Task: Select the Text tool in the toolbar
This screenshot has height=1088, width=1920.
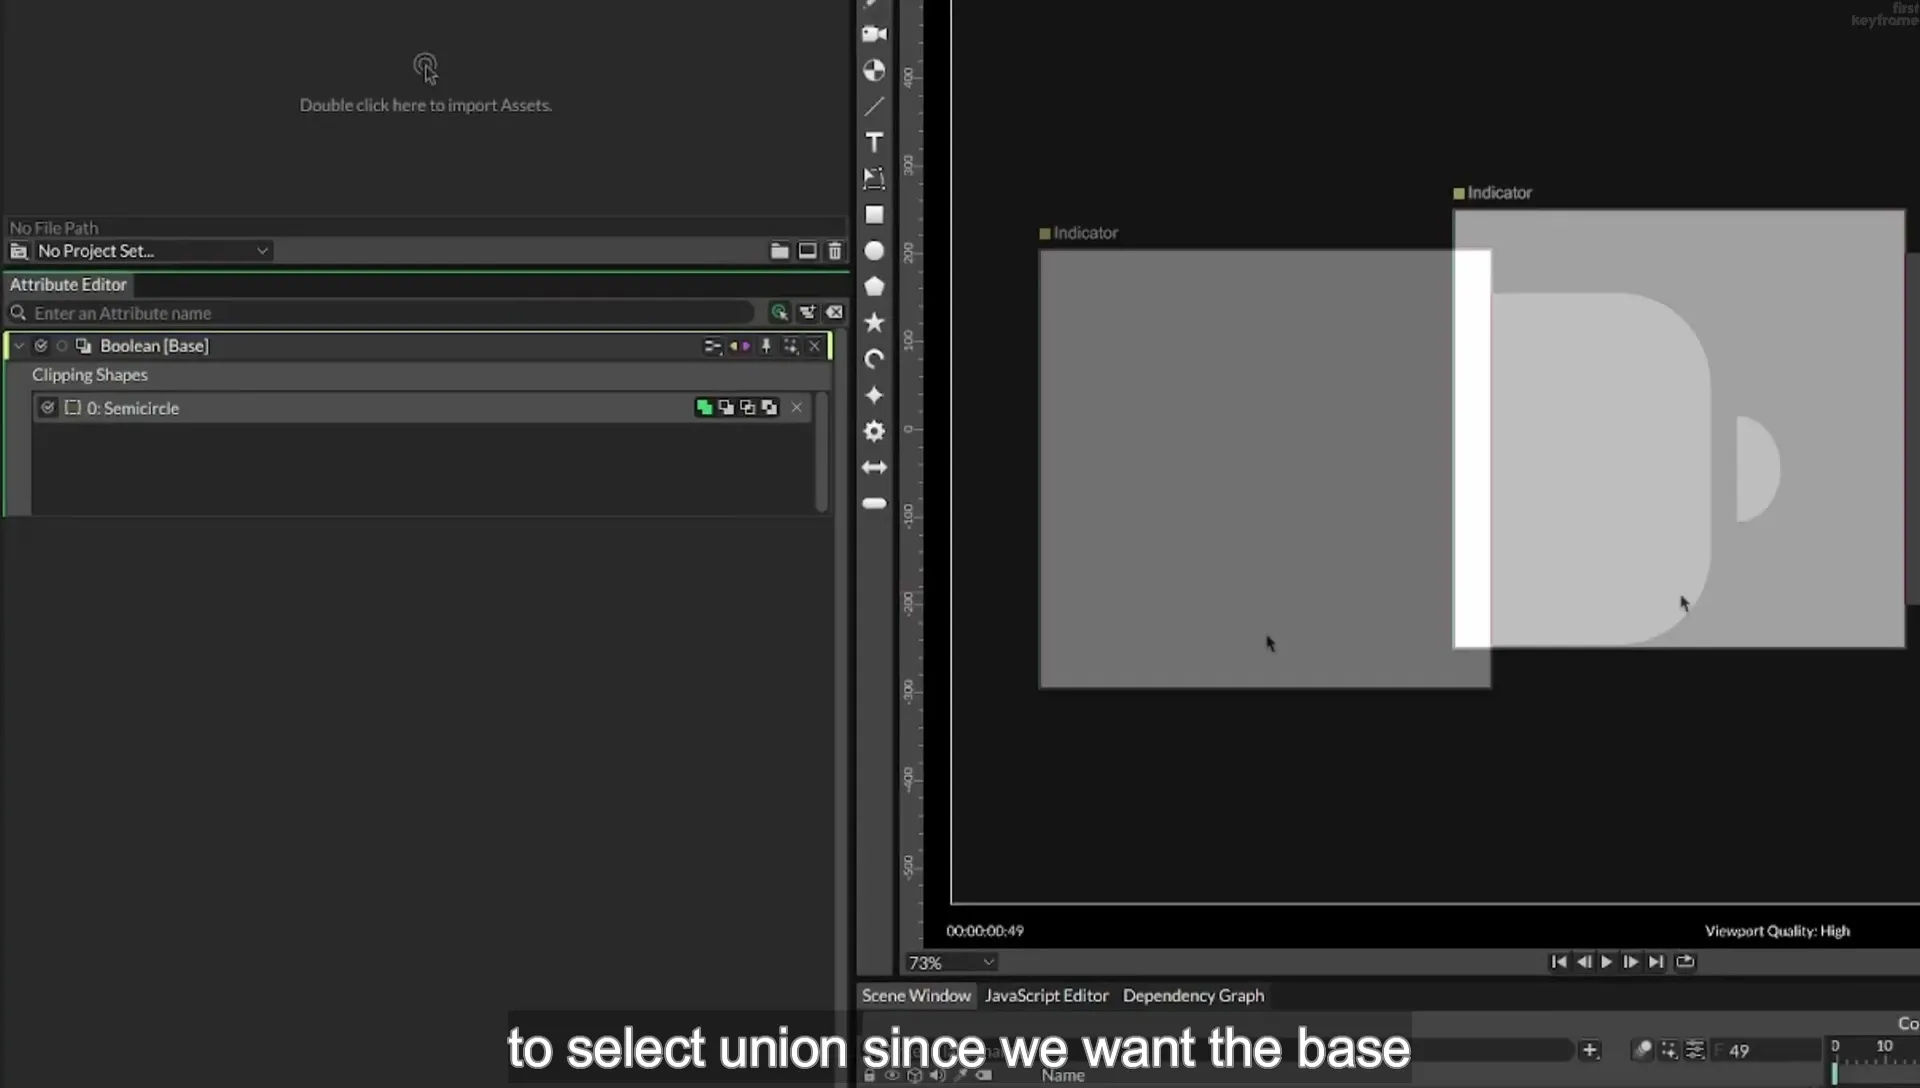Action: click(x=874, y=142)
